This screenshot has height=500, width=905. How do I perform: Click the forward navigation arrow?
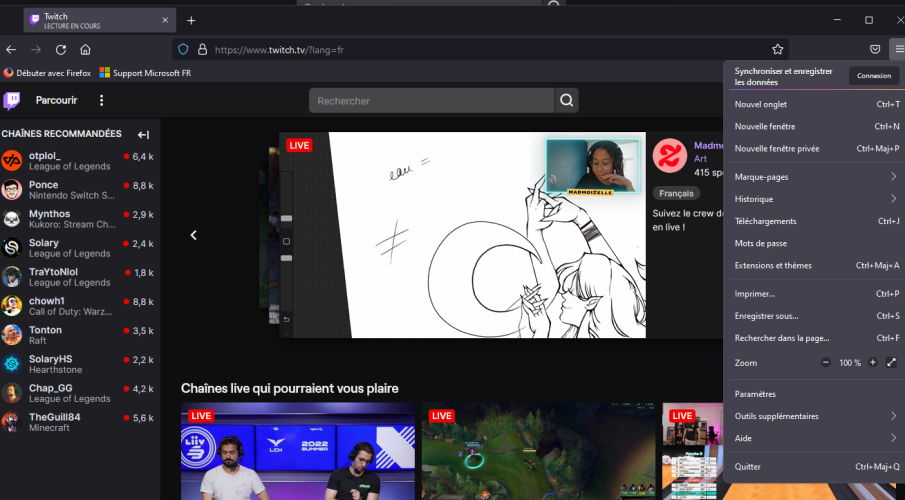tap(36, 50)
